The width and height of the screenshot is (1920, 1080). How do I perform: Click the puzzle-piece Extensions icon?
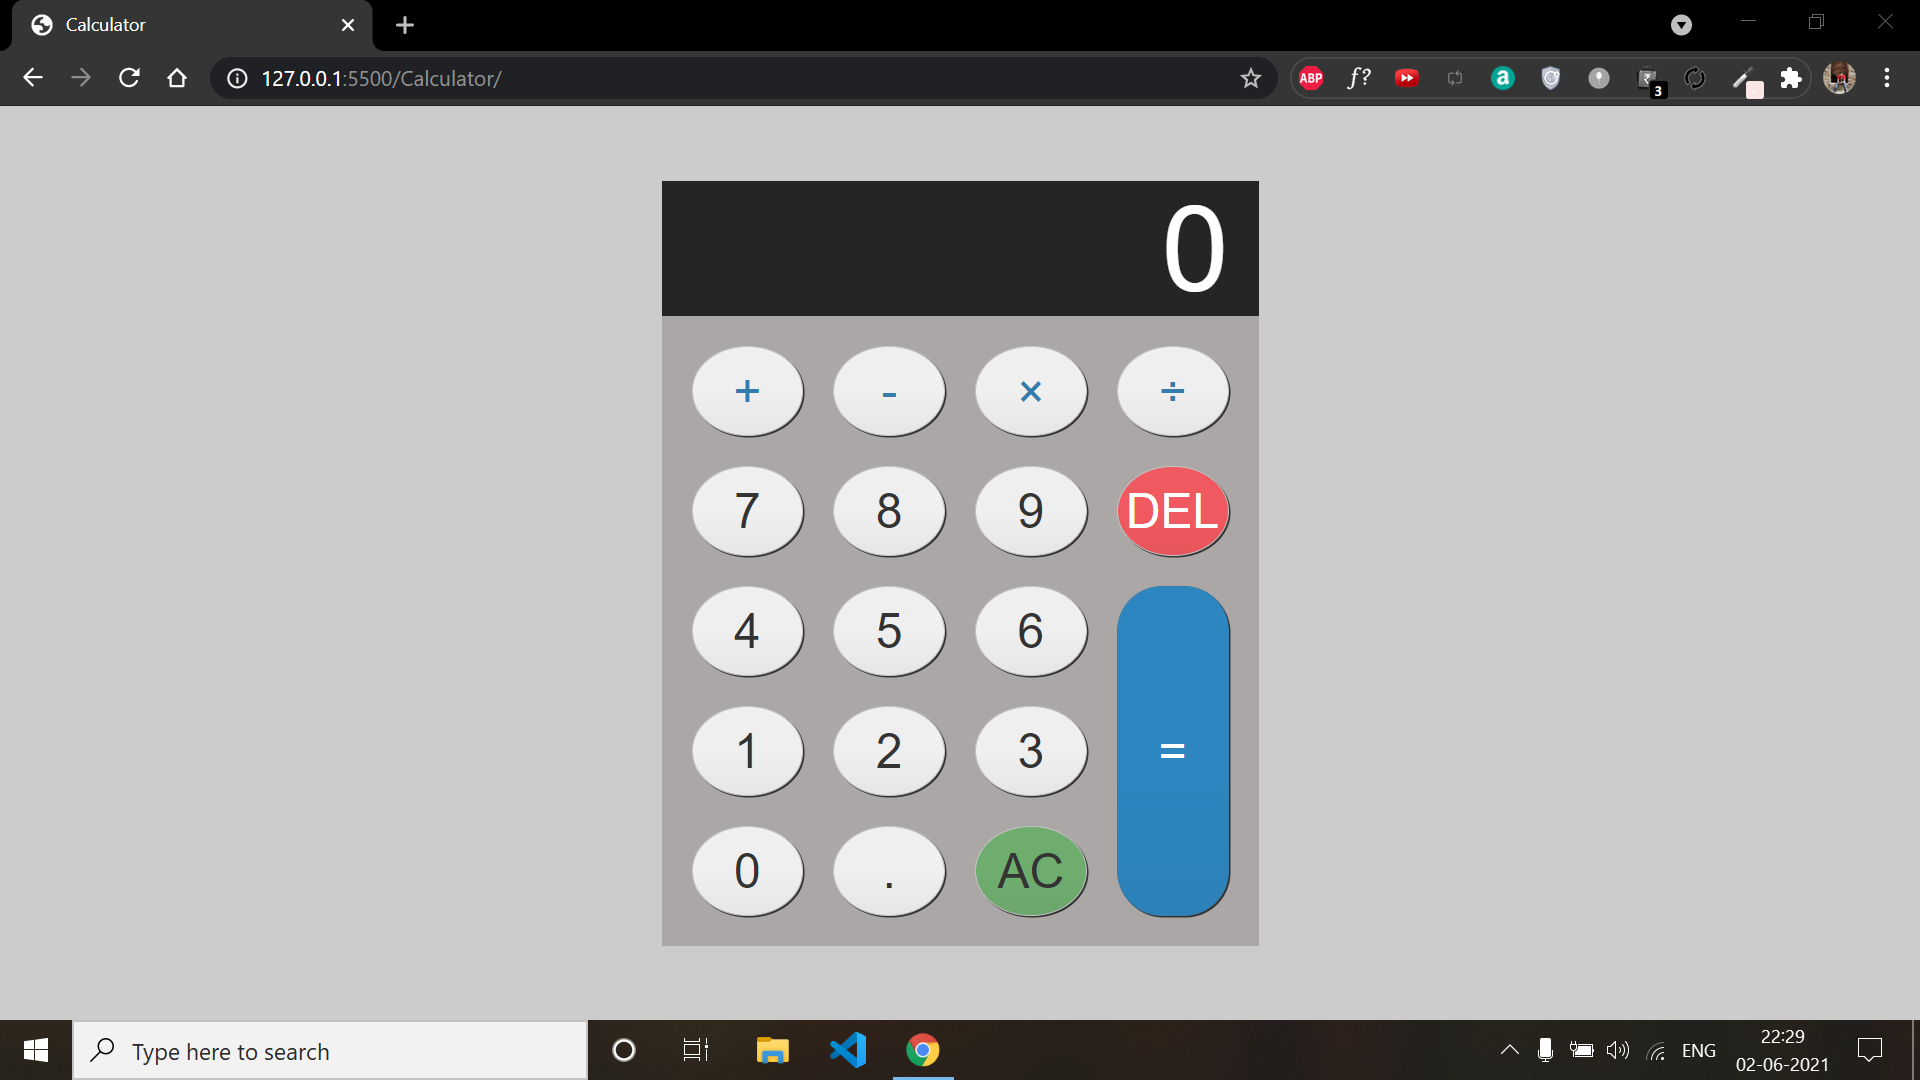click(1790, 78)
